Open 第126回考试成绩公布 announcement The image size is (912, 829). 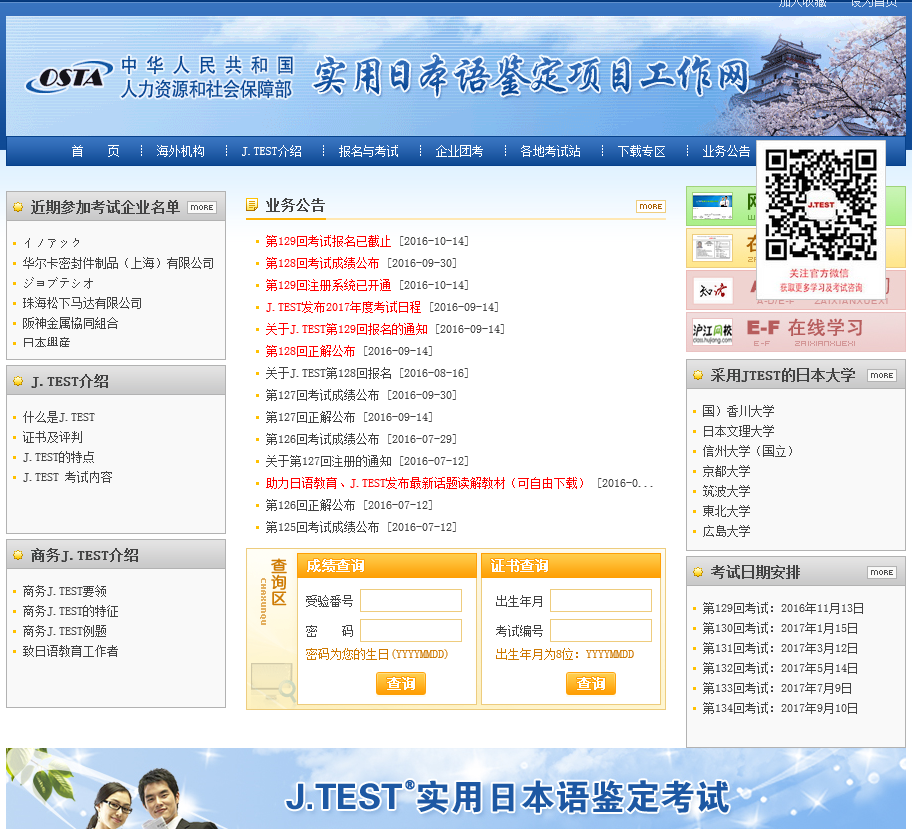[322, 439]
